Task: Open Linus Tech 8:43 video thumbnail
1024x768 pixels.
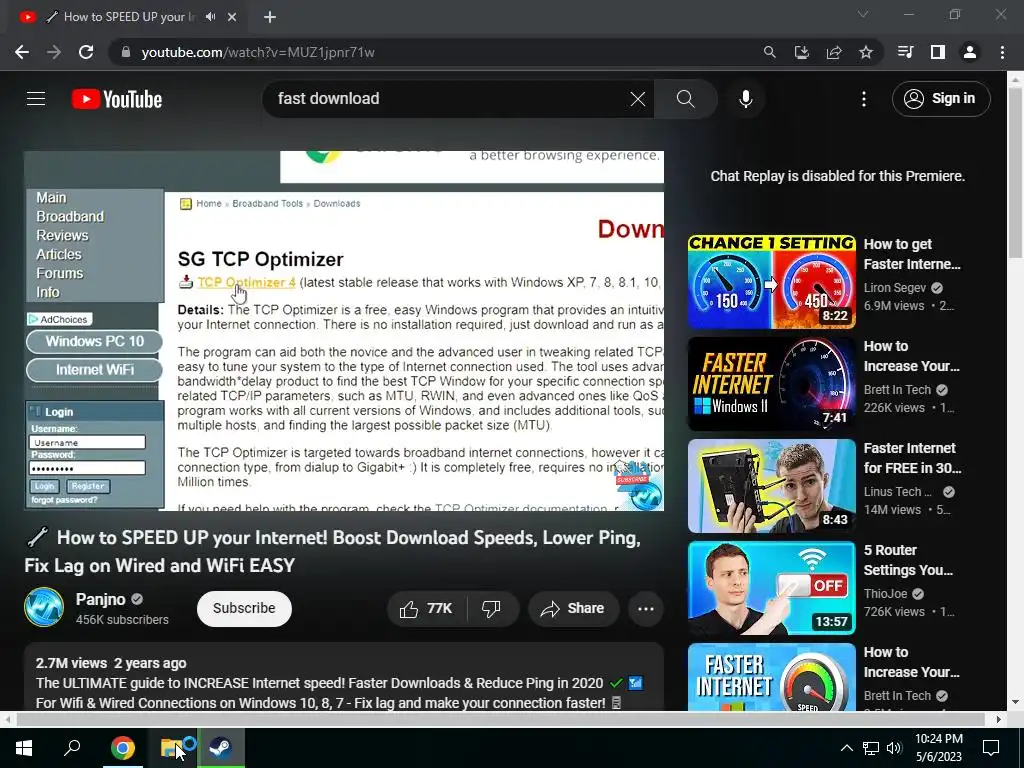Action: 771,486
